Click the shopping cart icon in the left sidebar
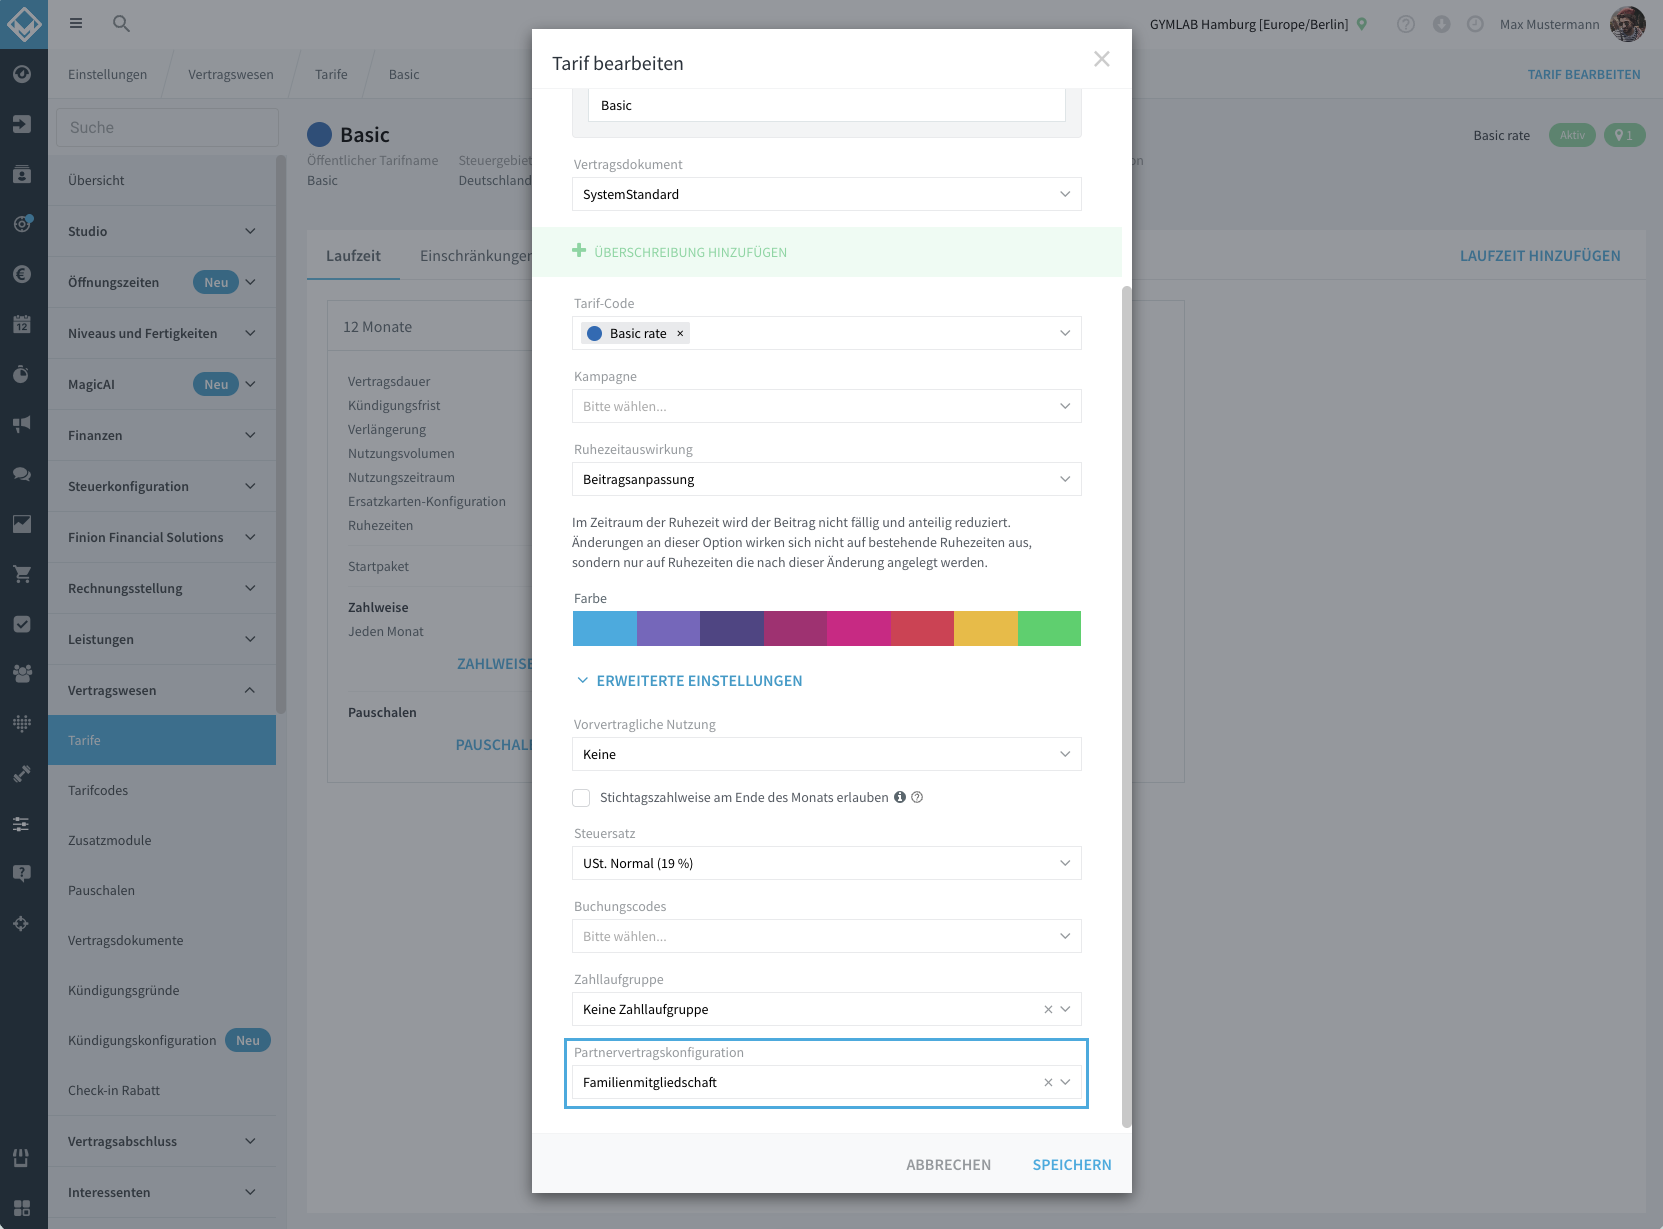This screenshot has width=1663, height=1229. 22,574
